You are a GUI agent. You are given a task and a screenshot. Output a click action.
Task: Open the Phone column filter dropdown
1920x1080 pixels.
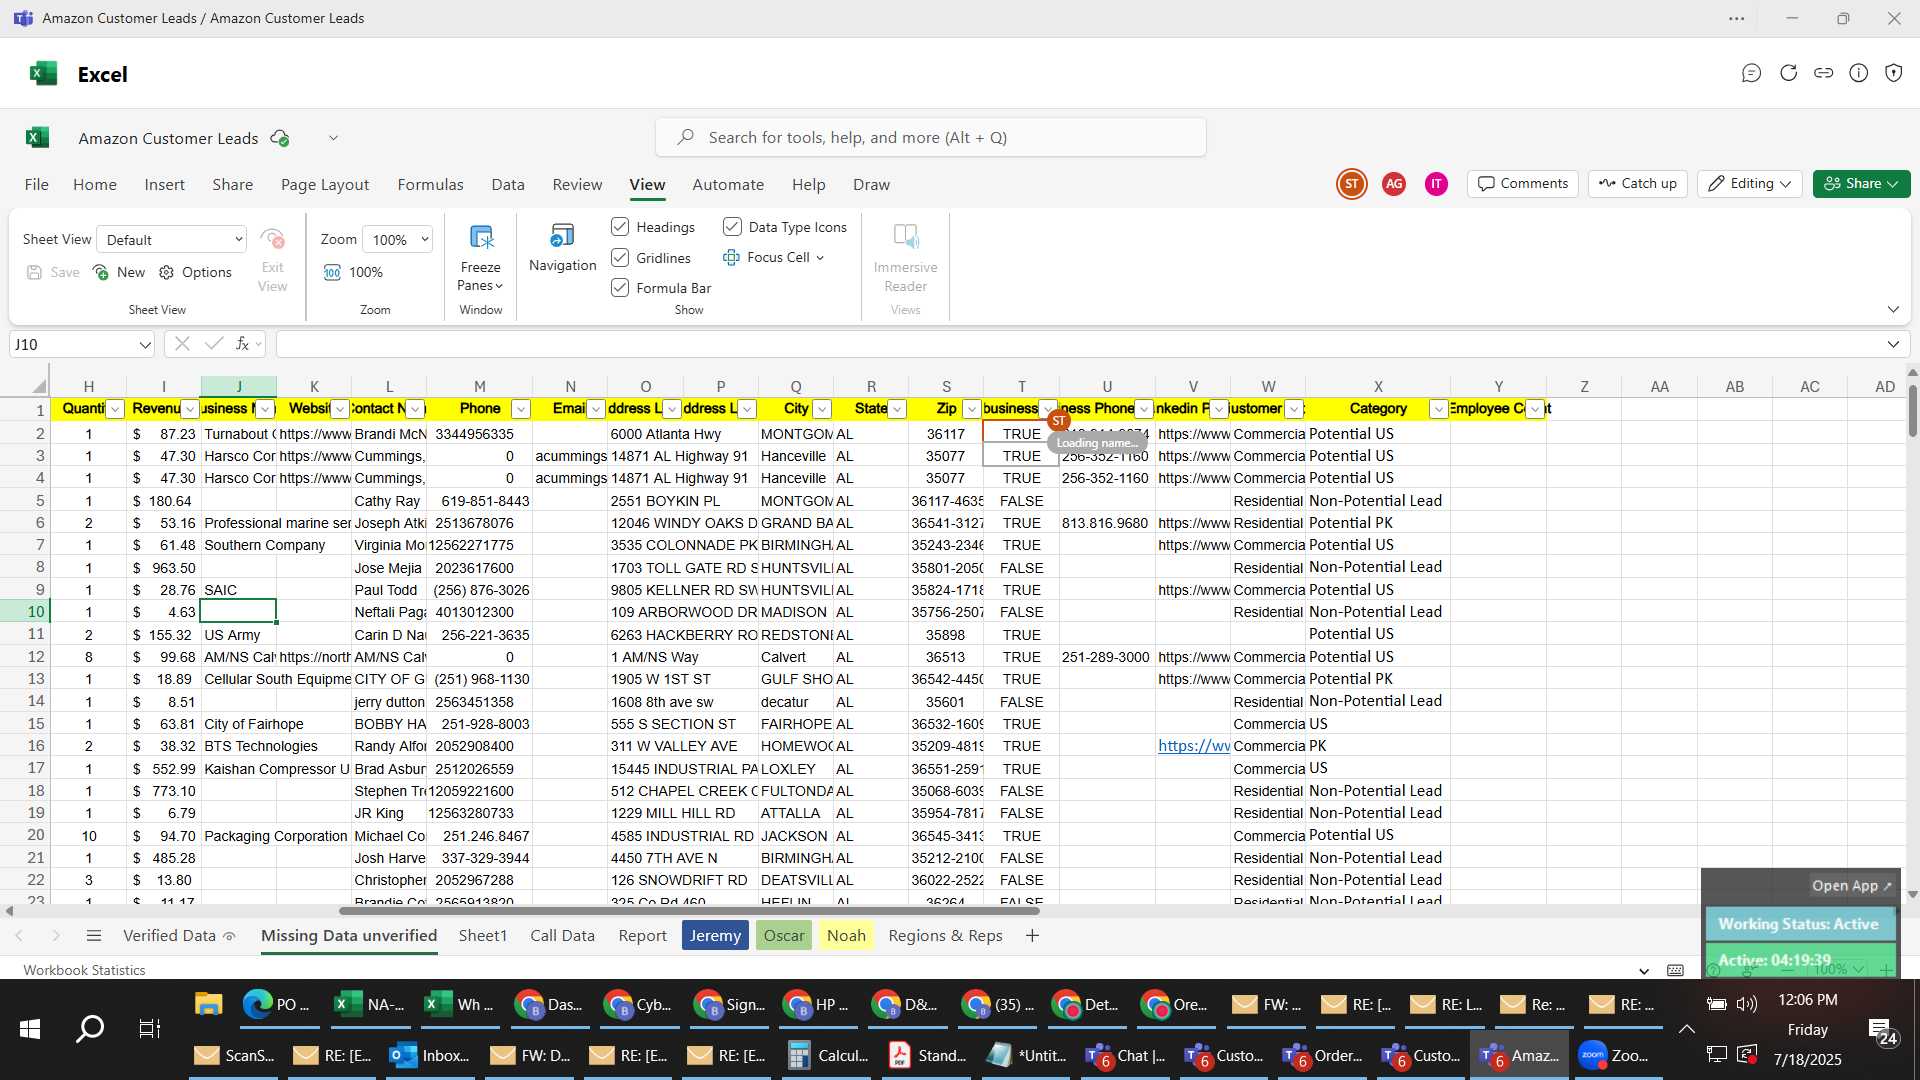tap(520, 409)
